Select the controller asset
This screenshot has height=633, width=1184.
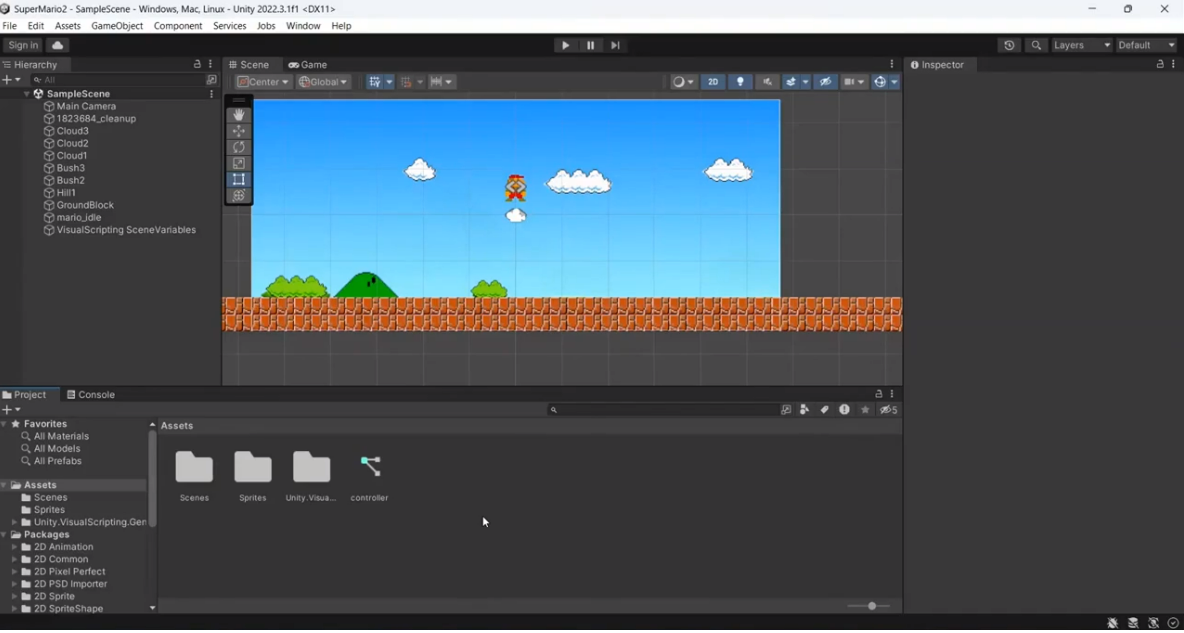coord(369,476)
